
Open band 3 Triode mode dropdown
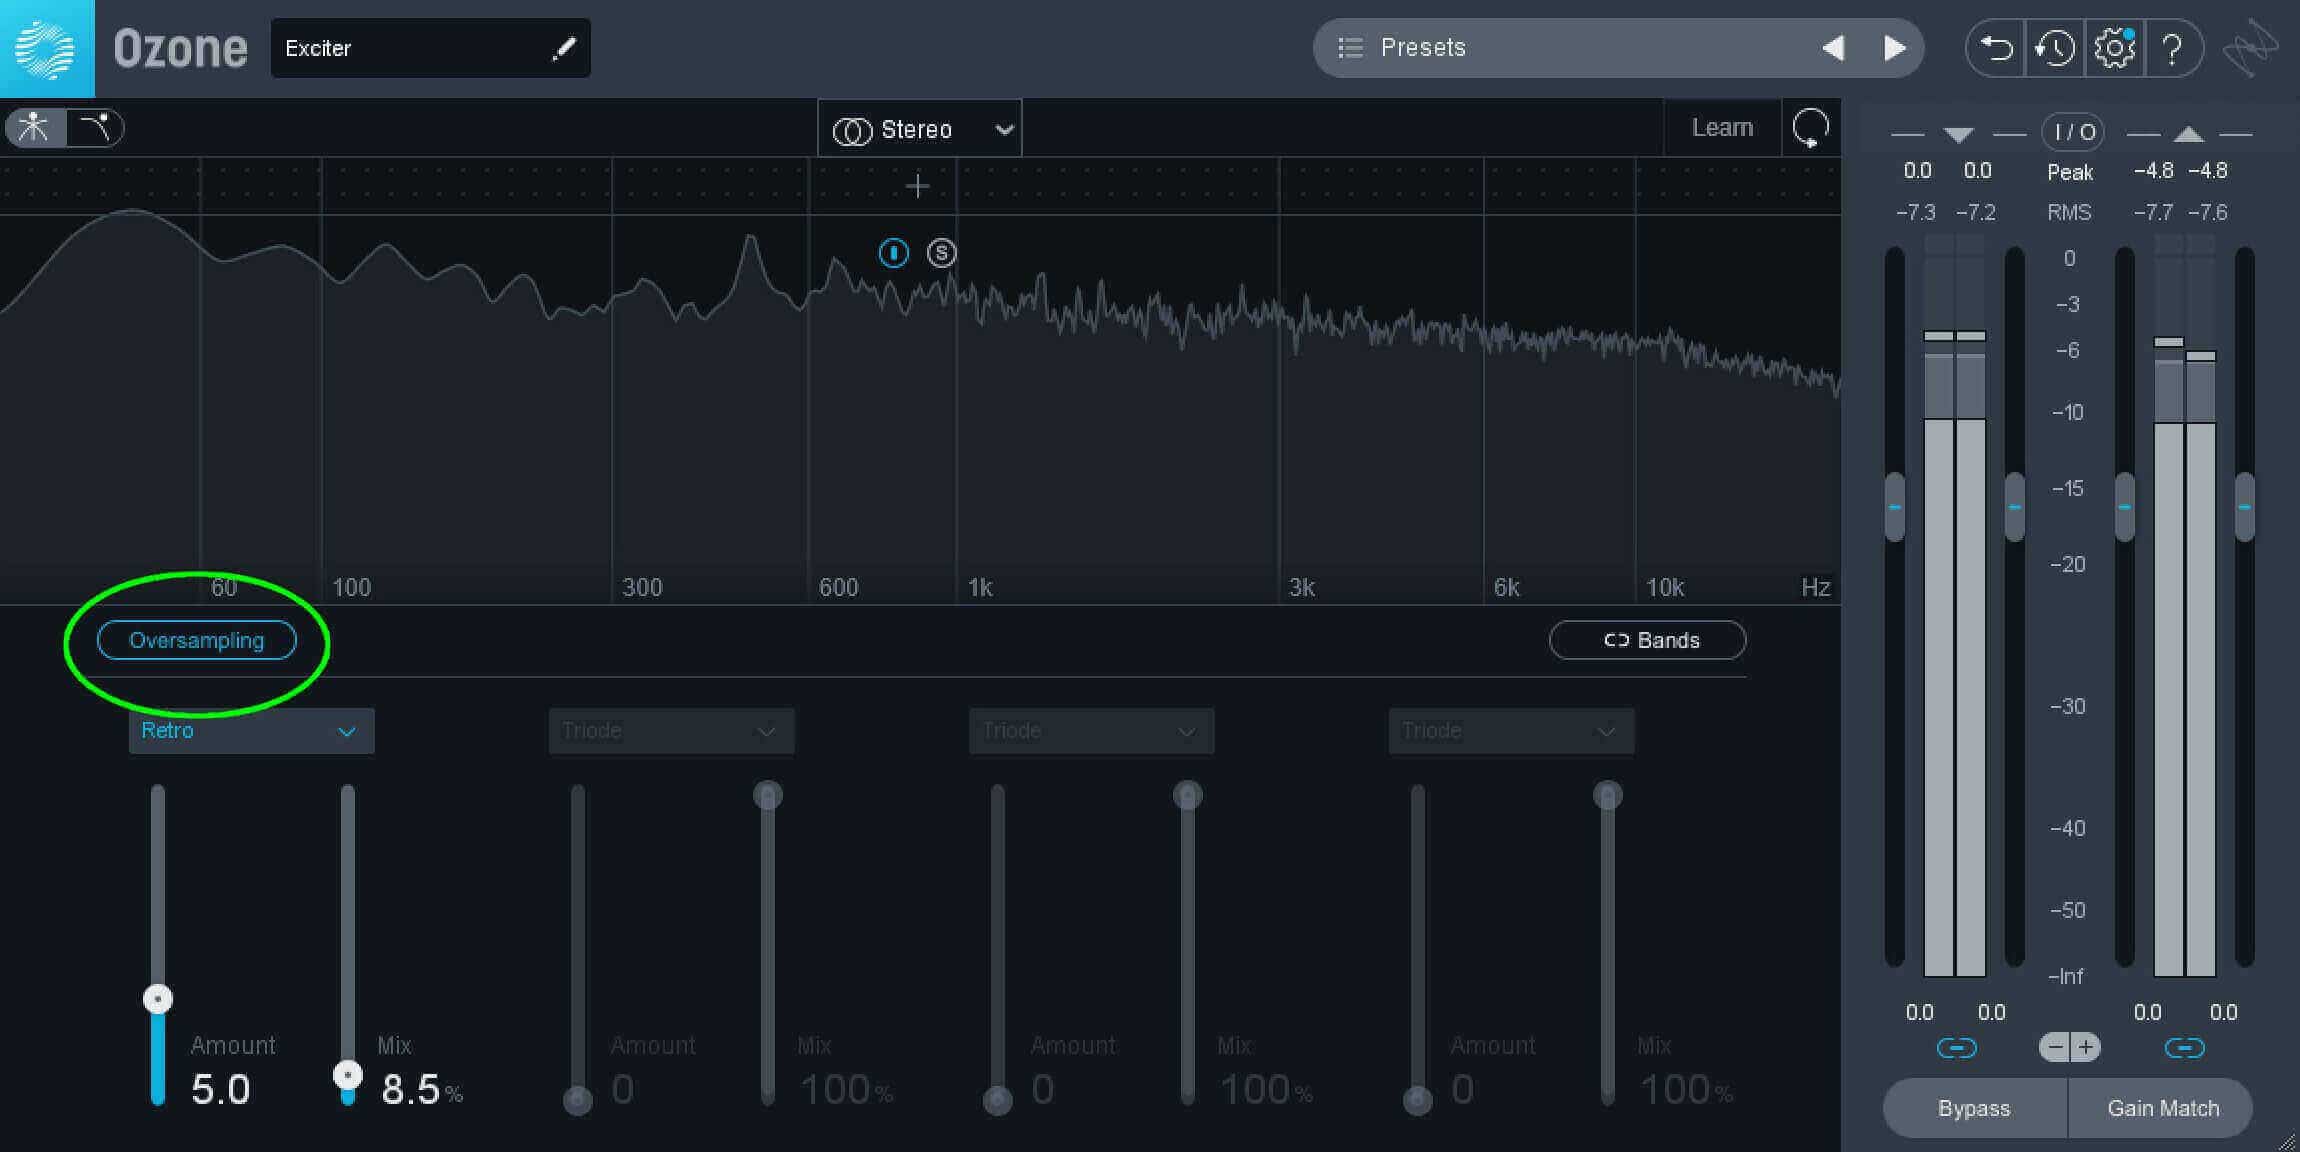click(x=1091, y=731)
